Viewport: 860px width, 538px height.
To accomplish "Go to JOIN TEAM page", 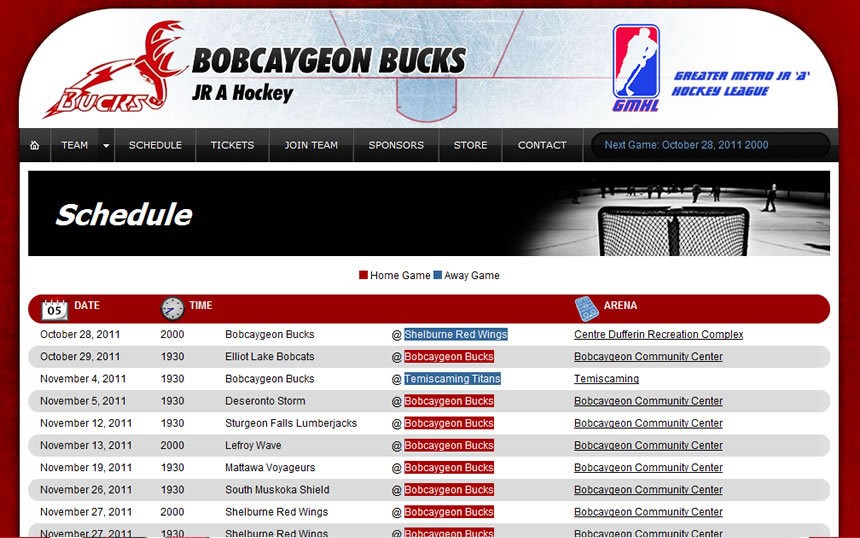I will point(311,145).
